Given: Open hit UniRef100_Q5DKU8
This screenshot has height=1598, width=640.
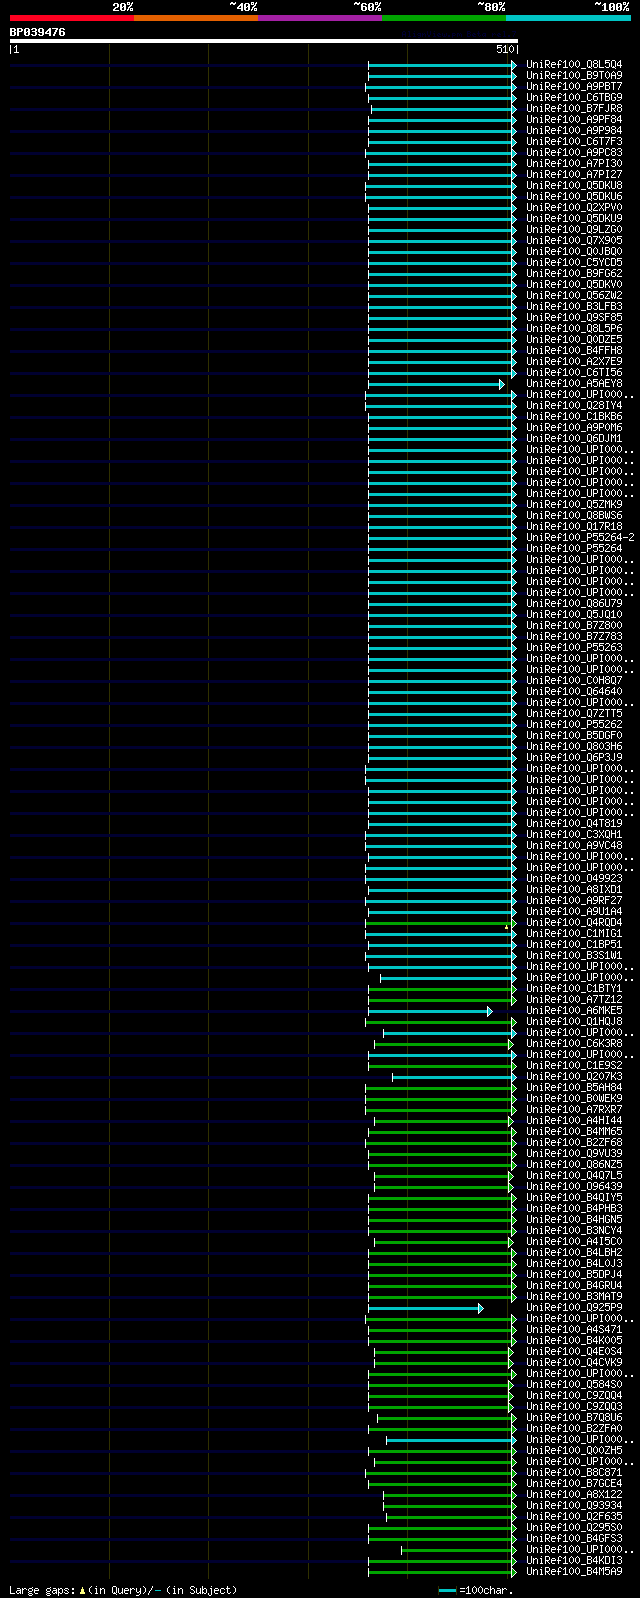Looking at the screenshot, I should click(x=574, y=186).
